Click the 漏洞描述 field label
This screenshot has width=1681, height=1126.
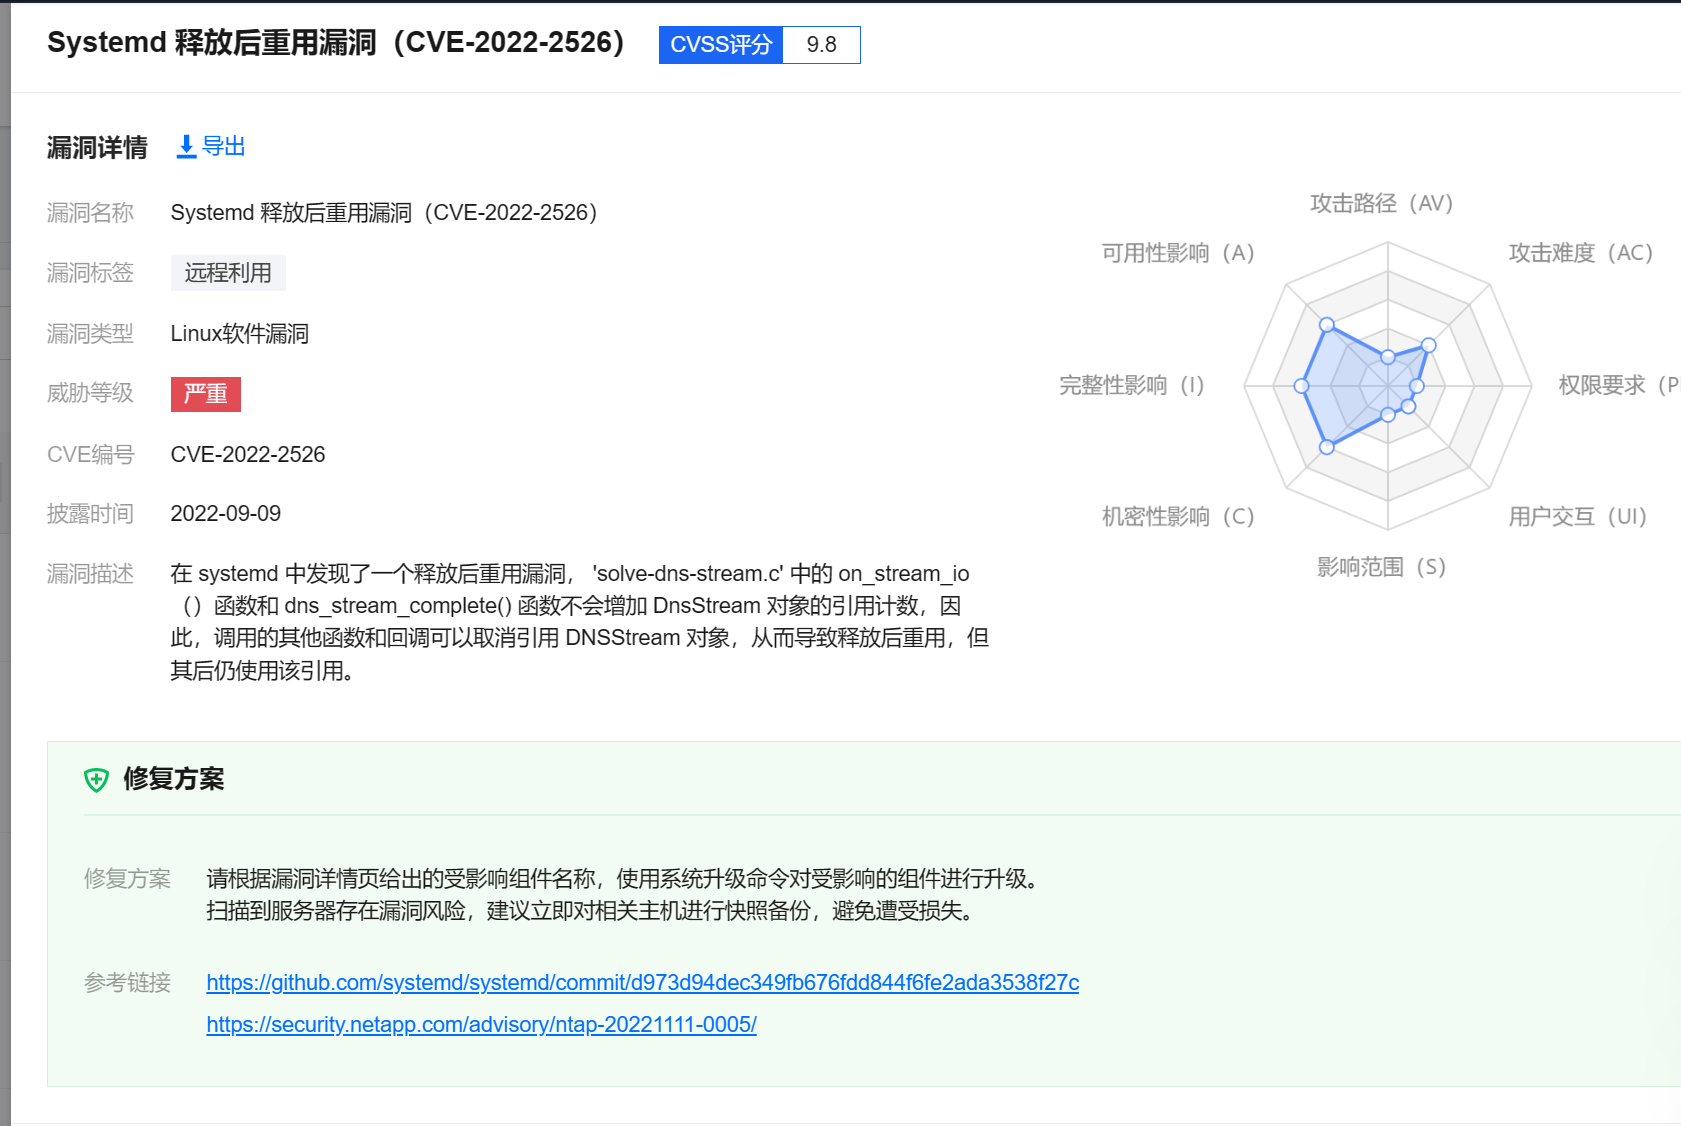90,574
